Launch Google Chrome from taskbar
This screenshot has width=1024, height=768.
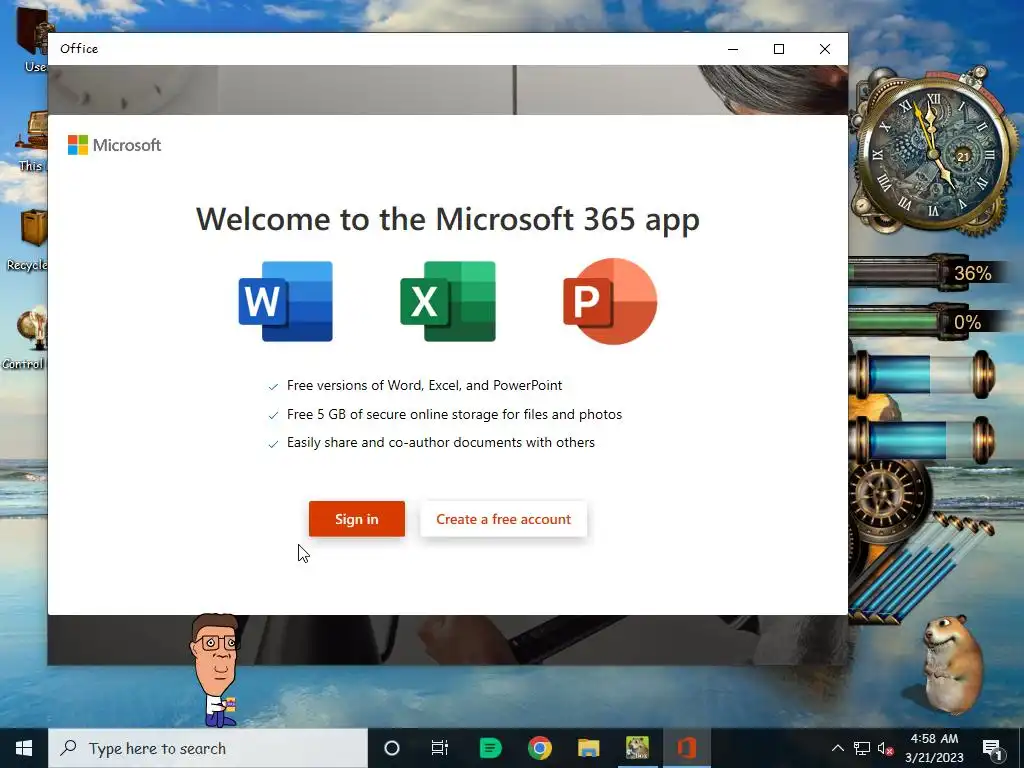539,748
